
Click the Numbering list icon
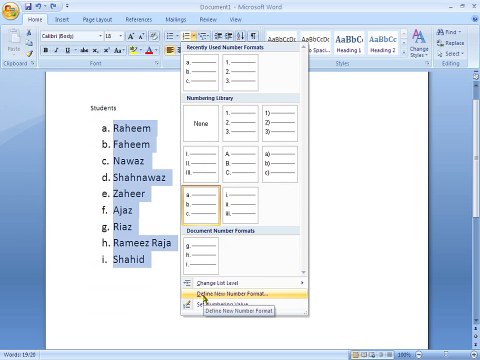click(186, 36)
